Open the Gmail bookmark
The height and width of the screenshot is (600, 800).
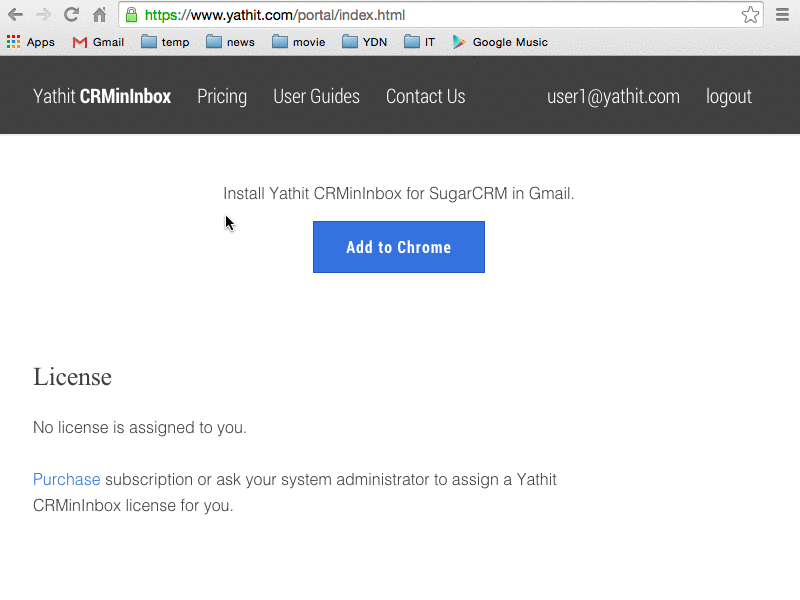(98, 42)
